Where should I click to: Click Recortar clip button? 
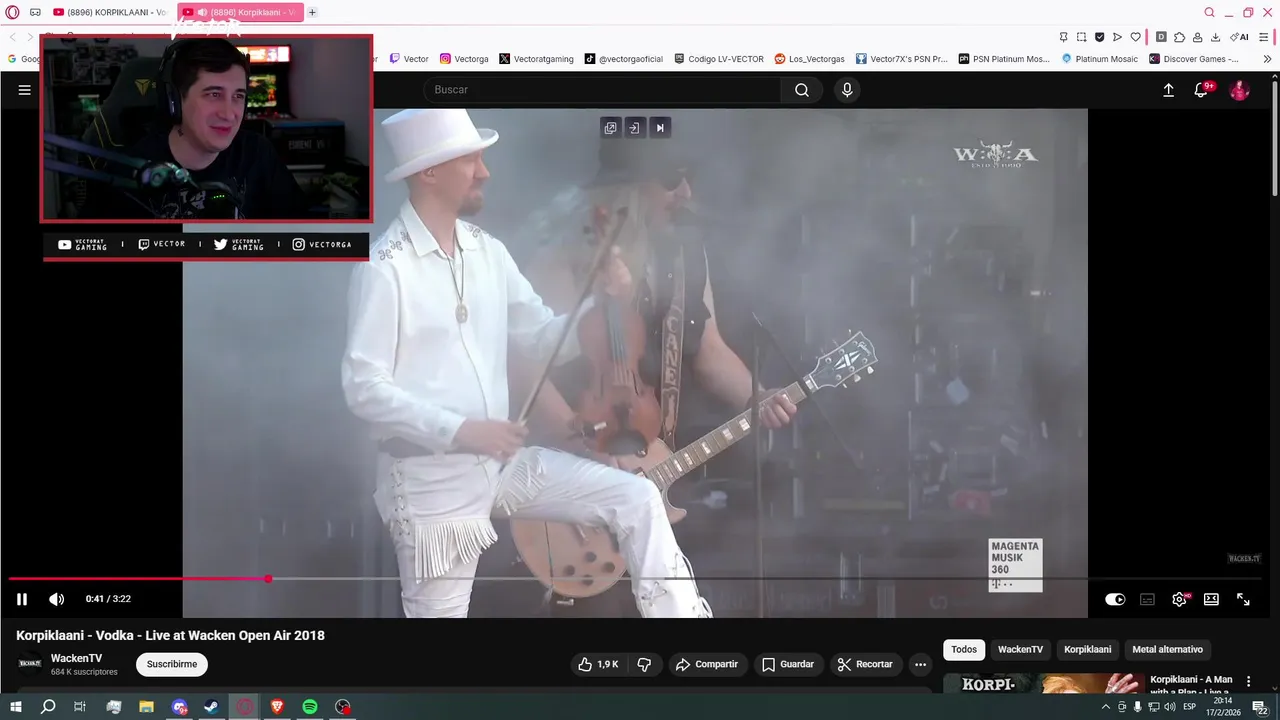point(865,664)
